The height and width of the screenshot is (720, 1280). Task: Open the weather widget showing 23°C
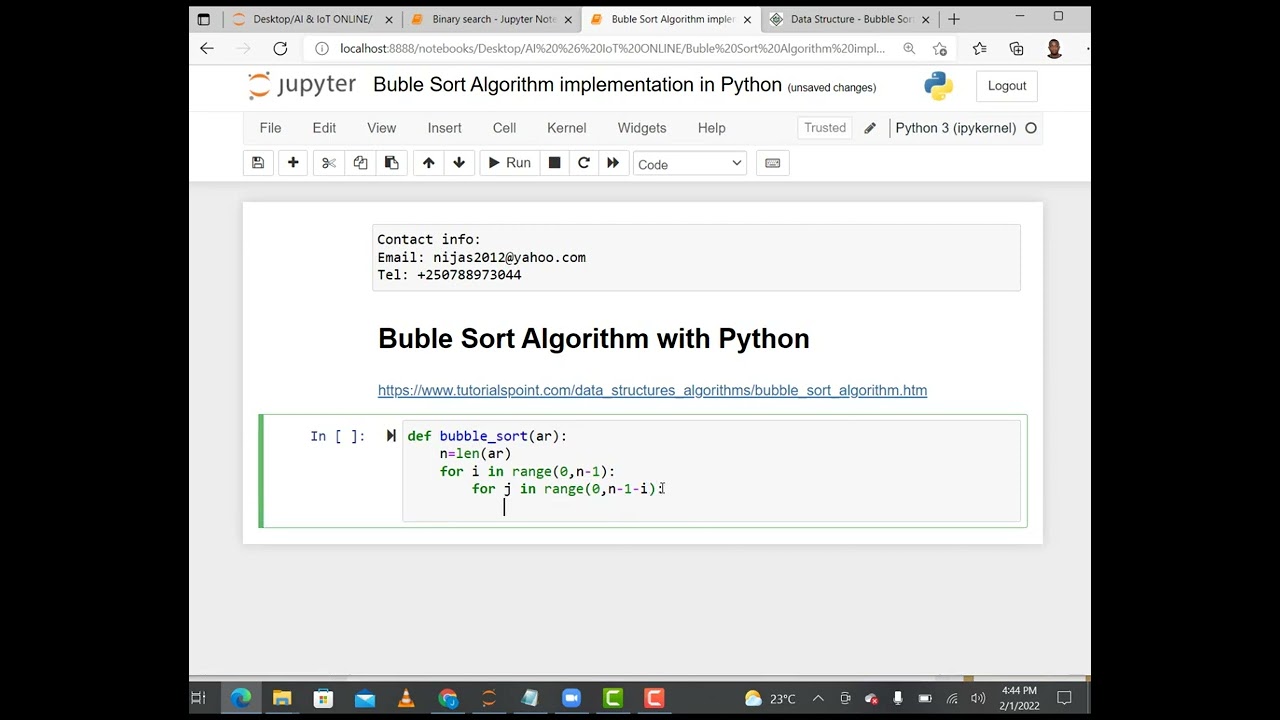click(770, 698)
